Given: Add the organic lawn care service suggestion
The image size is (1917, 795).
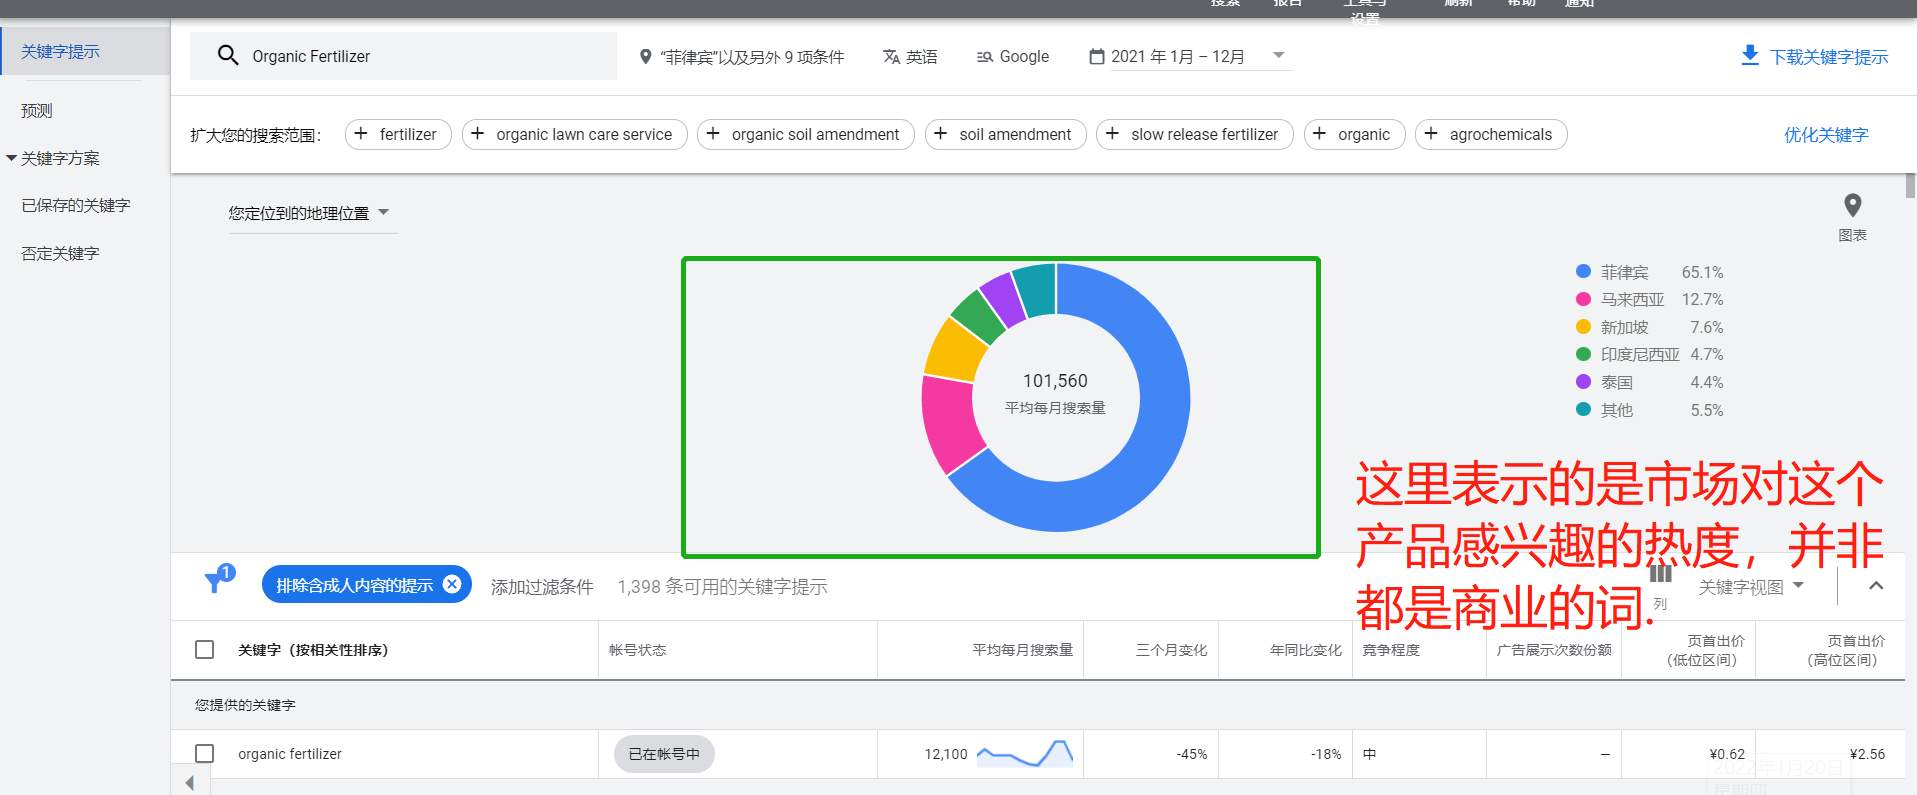Looking at the screenshot, I should tap(574, 134).
